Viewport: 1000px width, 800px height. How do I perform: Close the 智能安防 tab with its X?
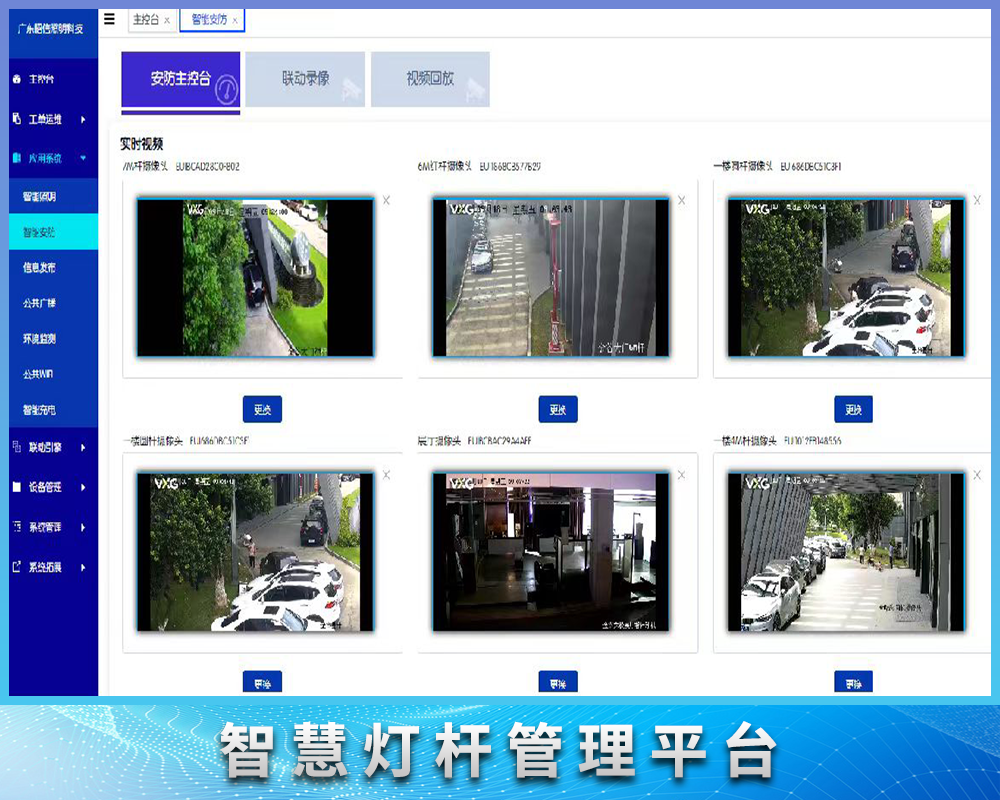coord(236,20)
